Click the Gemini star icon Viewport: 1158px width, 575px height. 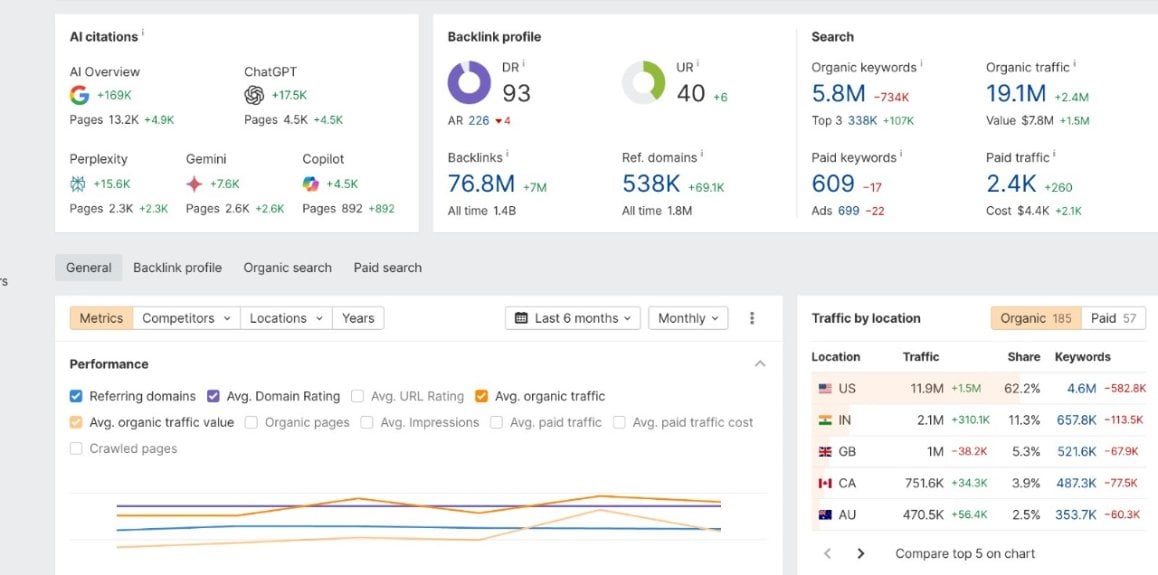[x=194, y=184]
